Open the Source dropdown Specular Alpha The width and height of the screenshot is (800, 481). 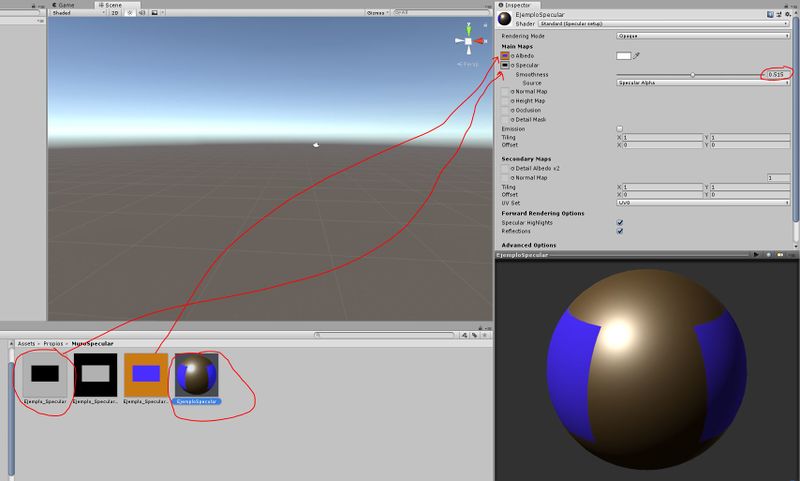pyautogui.click(x=703, y=83)
